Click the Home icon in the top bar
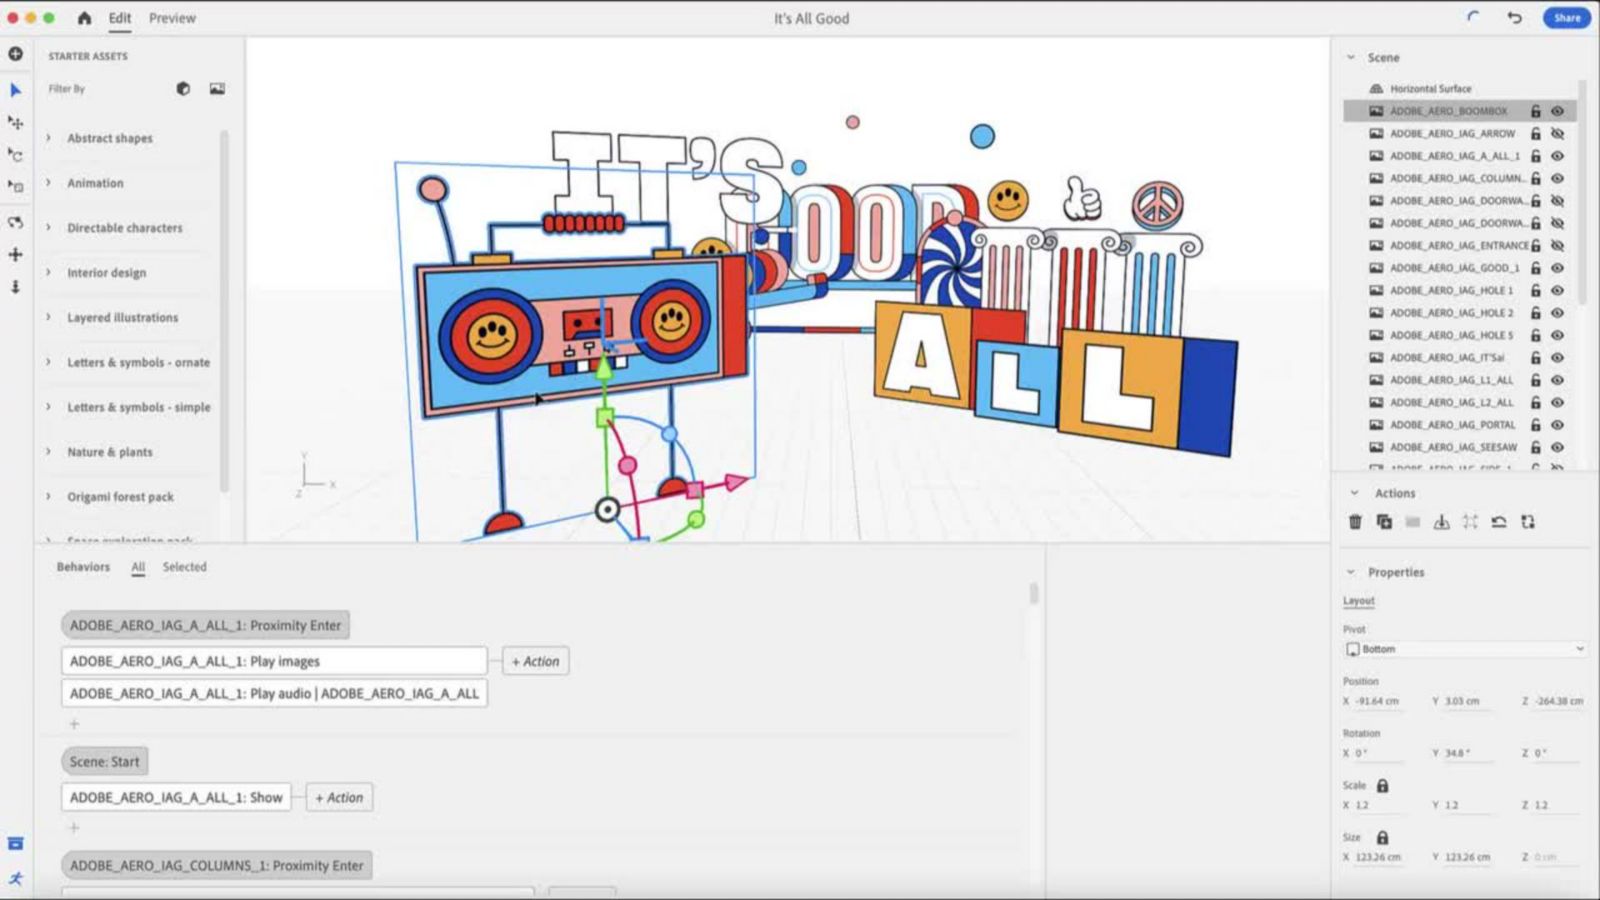Viewport: 1600px width, 900px height. pyautogui.click(x=84, y=18)
